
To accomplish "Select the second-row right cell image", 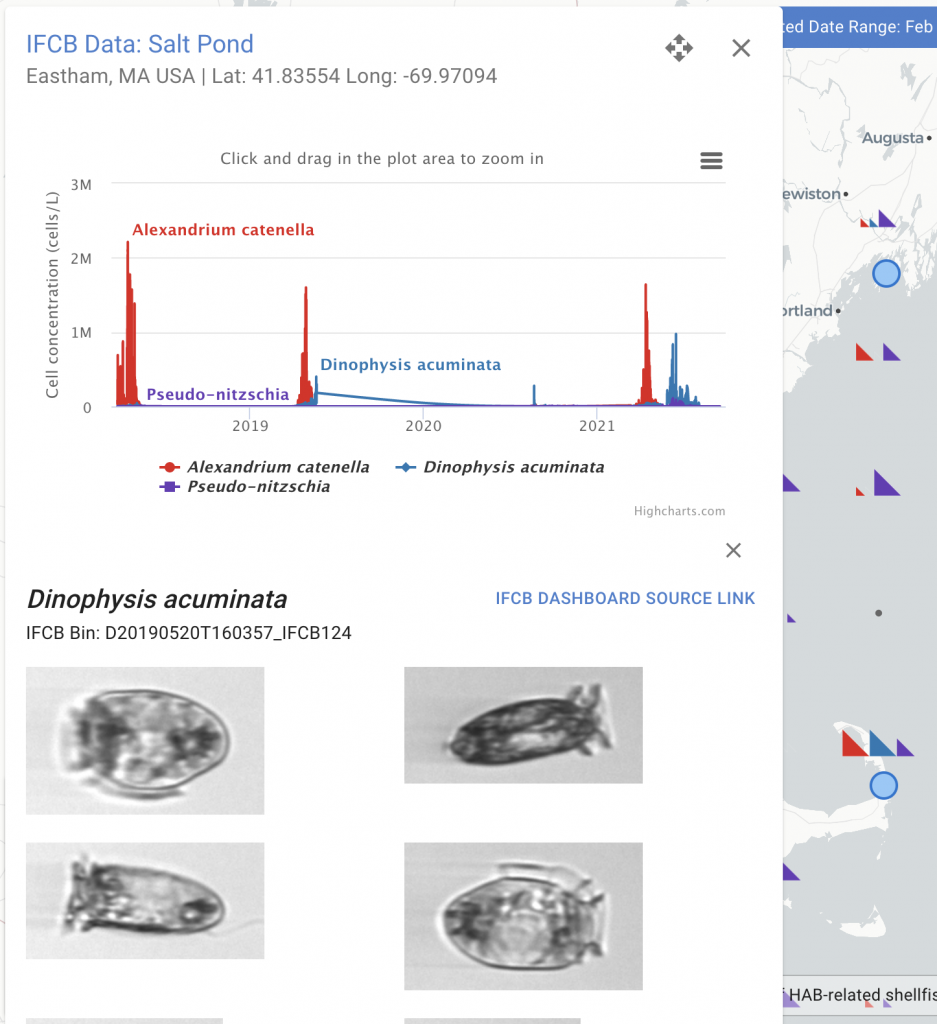I will pyautogui.click(x=523, y=915).
